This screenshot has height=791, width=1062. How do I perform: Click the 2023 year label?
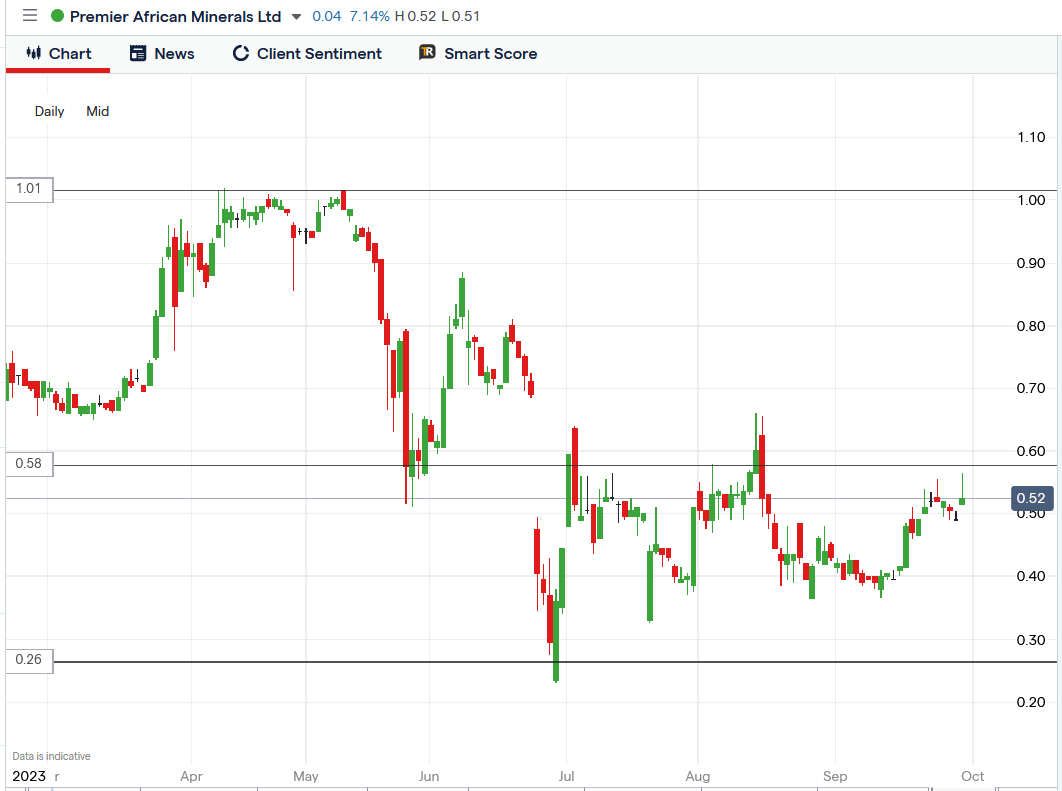[29, 776]
